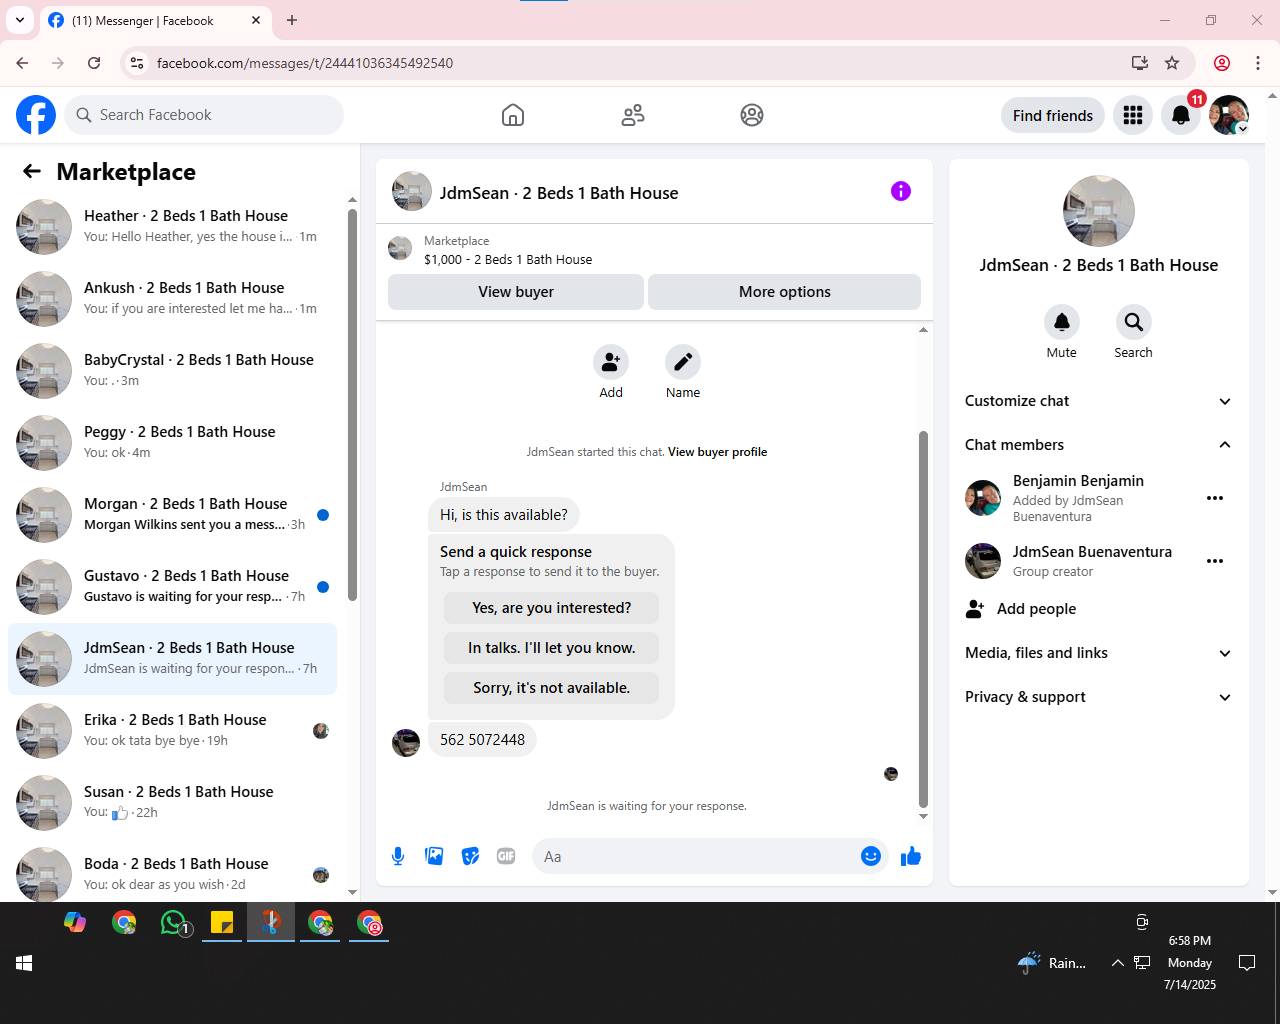This screenshot has width=1280, height=1024.
Task: Click the Add people icon in chat
Action: tap(611, 362)
